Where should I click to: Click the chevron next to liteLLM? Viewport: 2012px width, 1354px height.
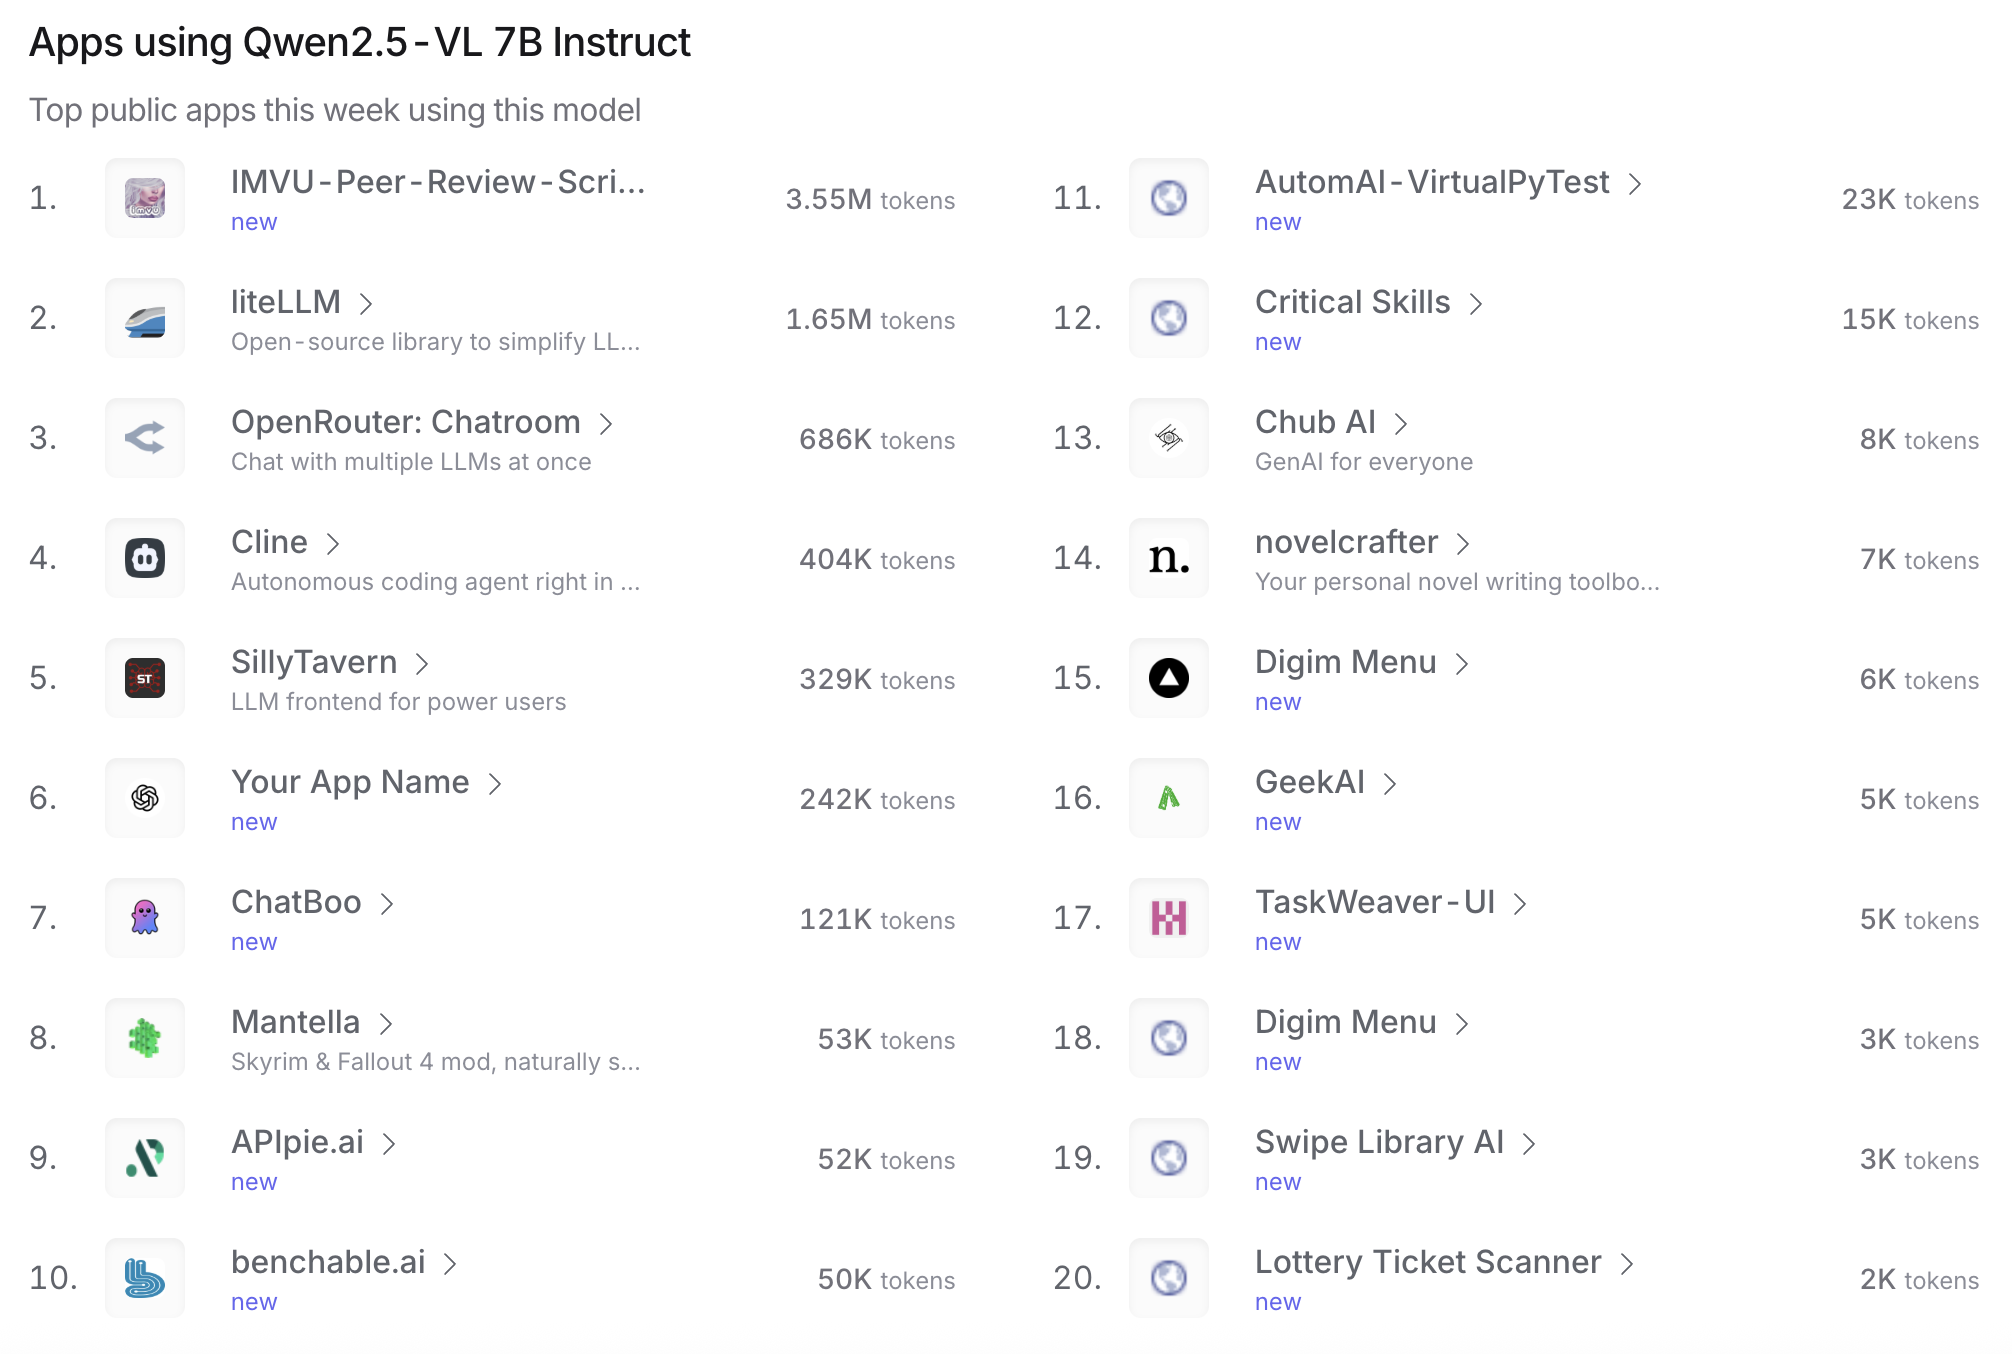tap(366, 303)
